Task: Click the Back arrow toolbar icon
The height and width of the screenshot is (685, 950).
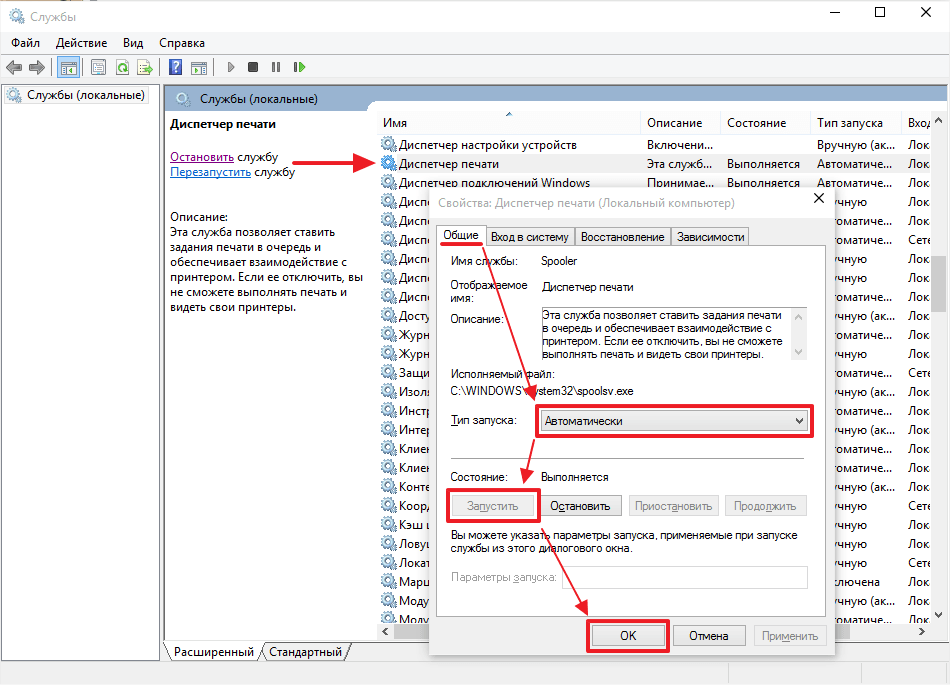Action: click(x=13, y=67)
